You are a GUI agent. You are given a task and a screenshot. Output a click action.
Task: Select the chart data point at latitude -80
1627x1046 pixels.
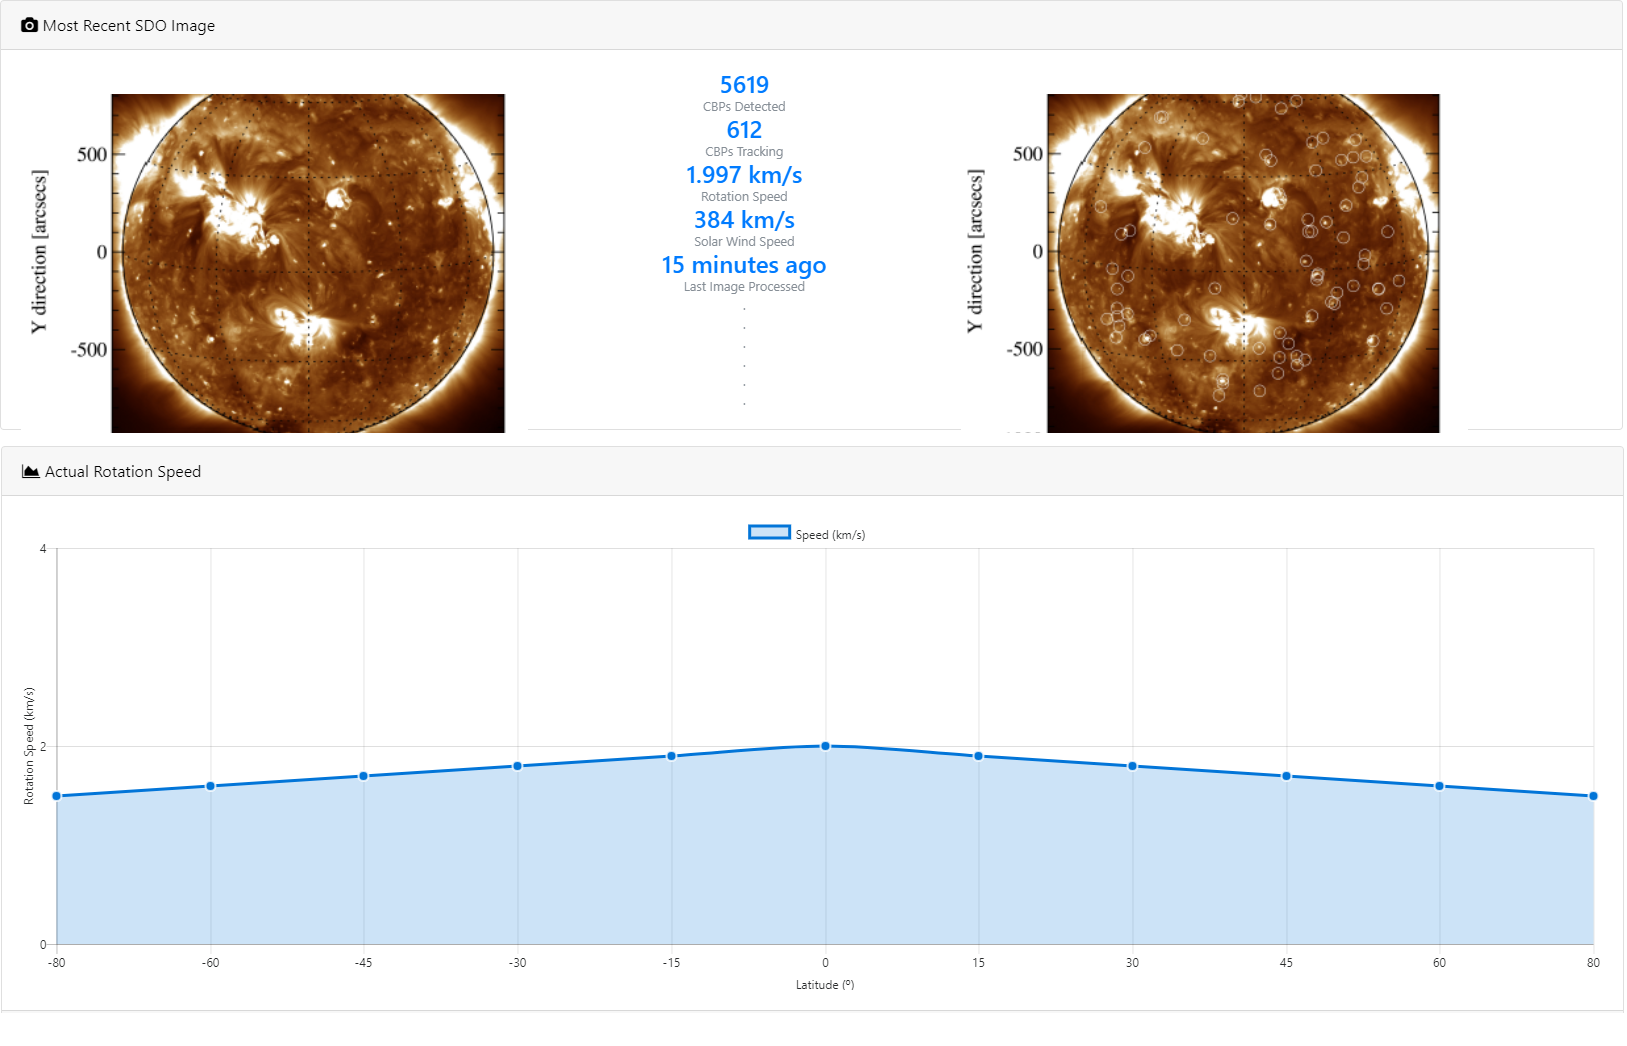coord(57,796)
